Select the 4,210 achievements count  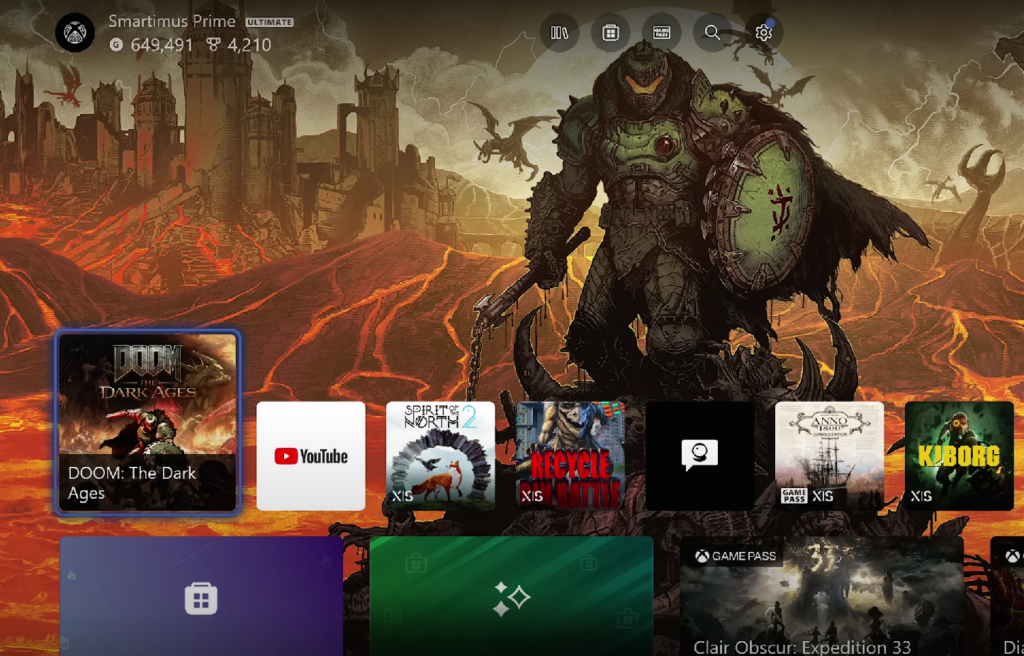248,45
